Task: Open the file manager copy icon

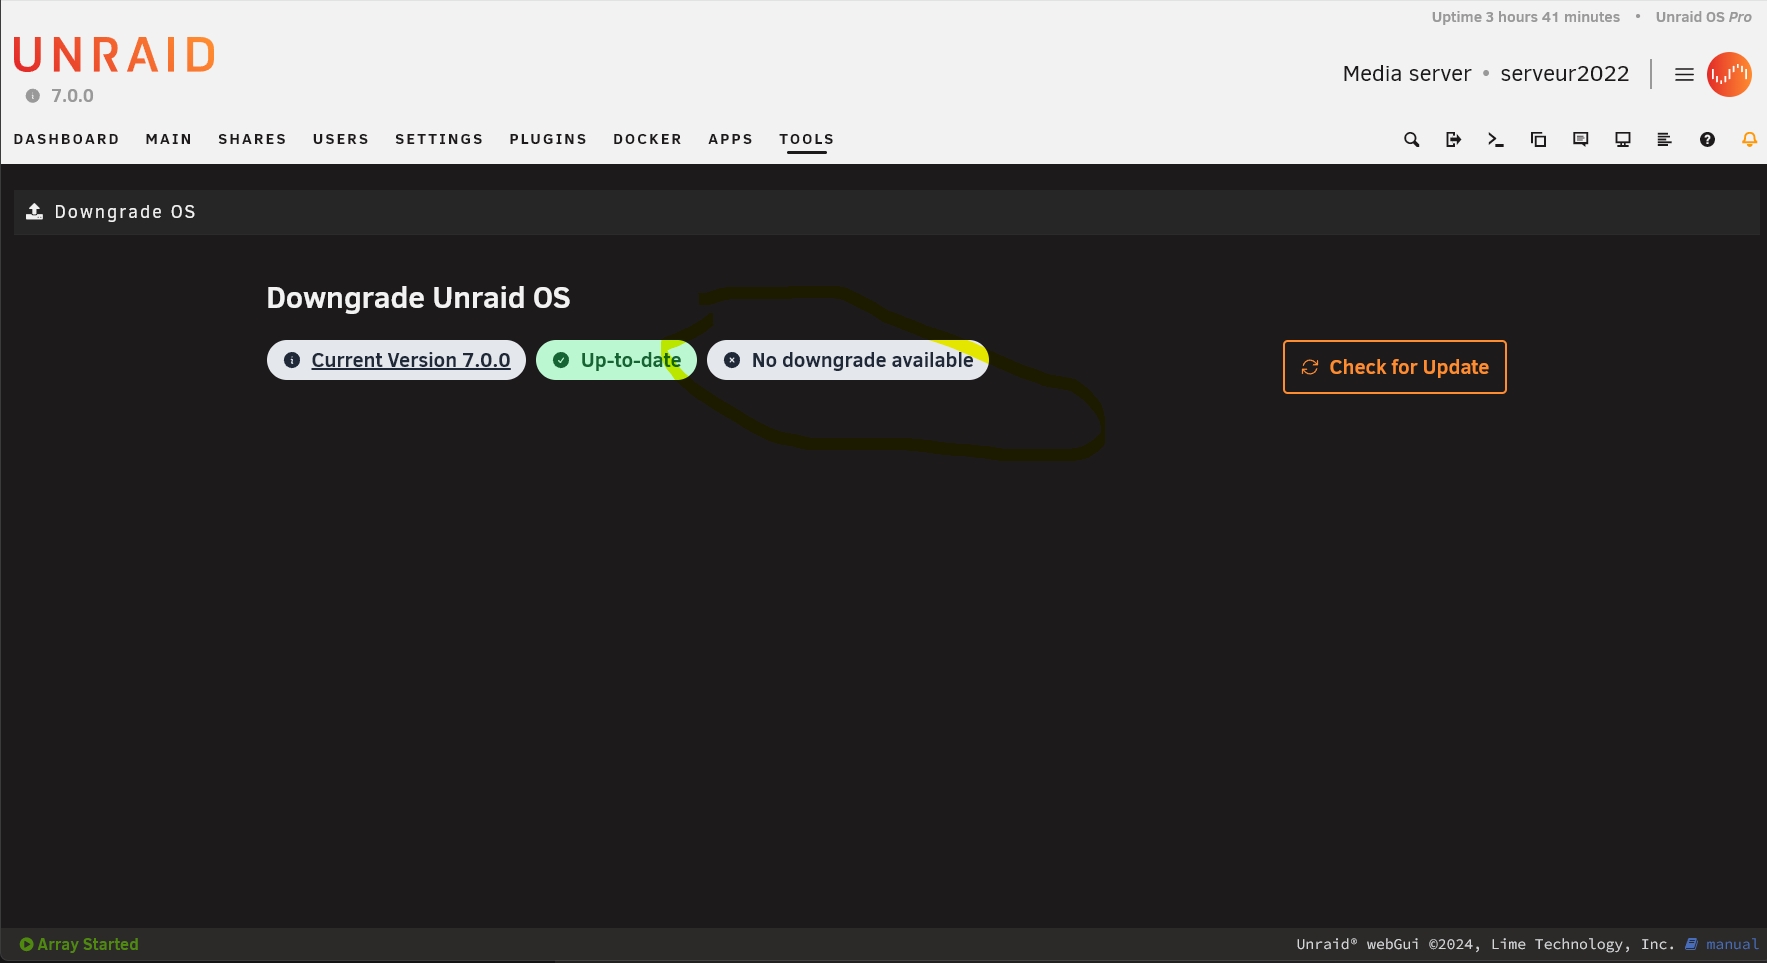Action: tap(1538, 139)
